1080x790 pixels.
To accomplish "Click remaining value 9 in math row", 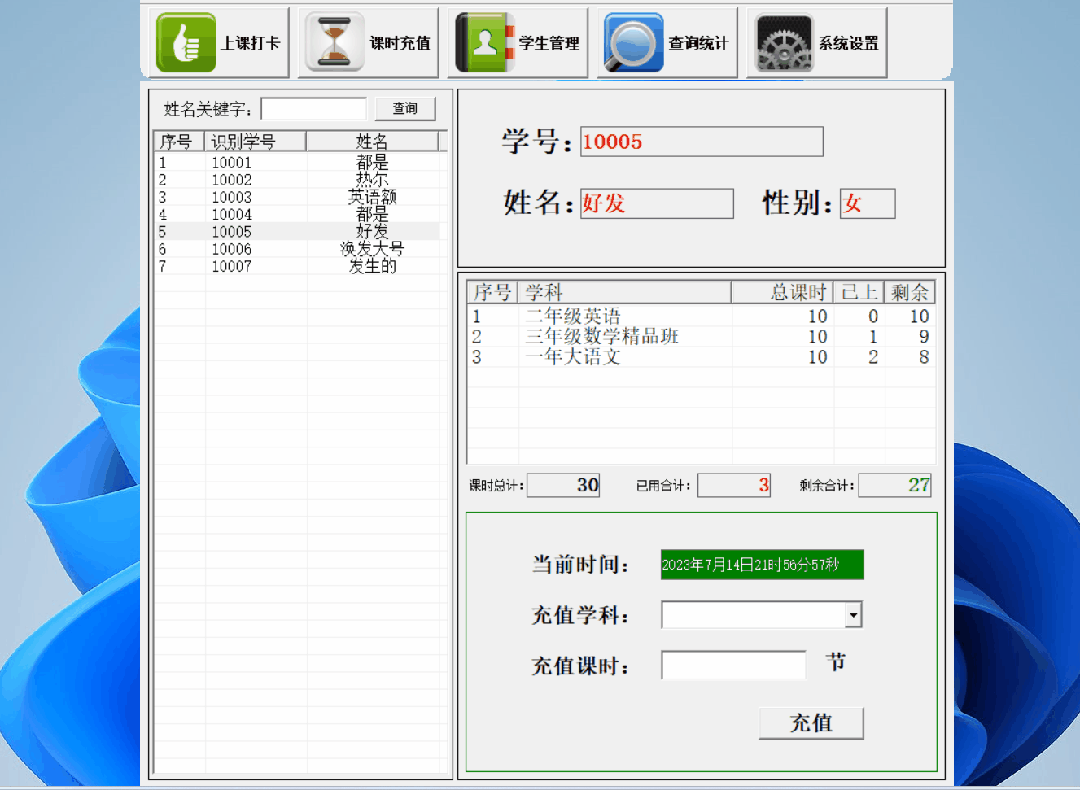I will click(x=924, y=337).
